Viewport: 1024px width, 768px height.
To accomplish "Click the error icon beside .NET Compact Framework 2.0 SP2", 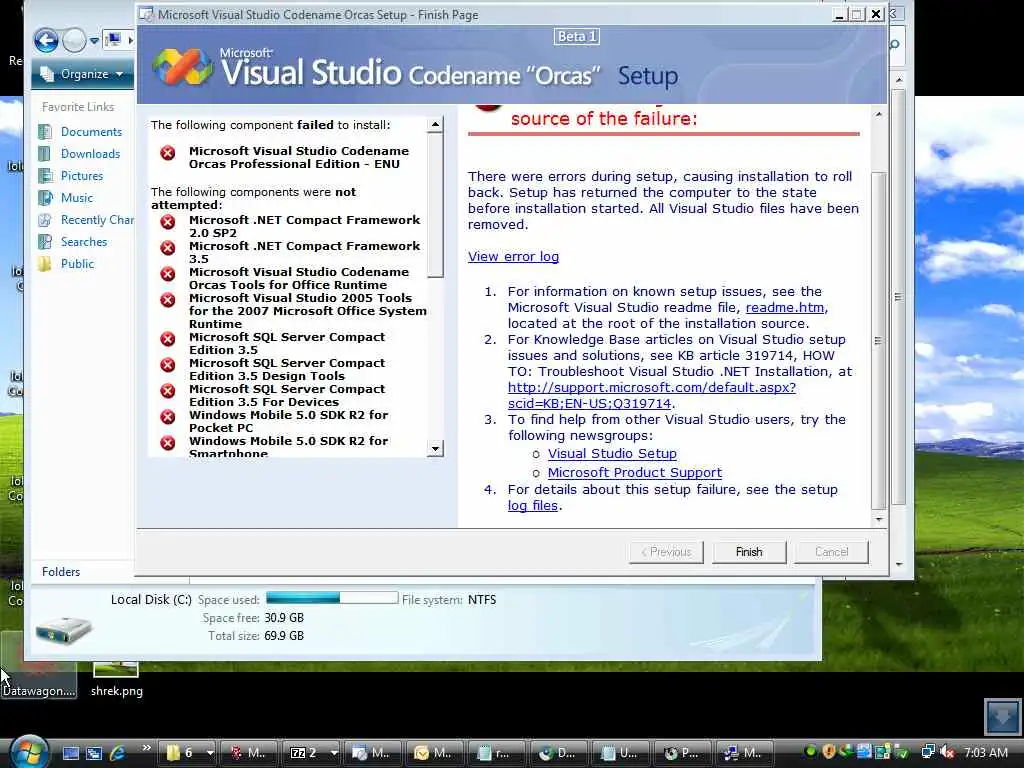I will point(168,222).
